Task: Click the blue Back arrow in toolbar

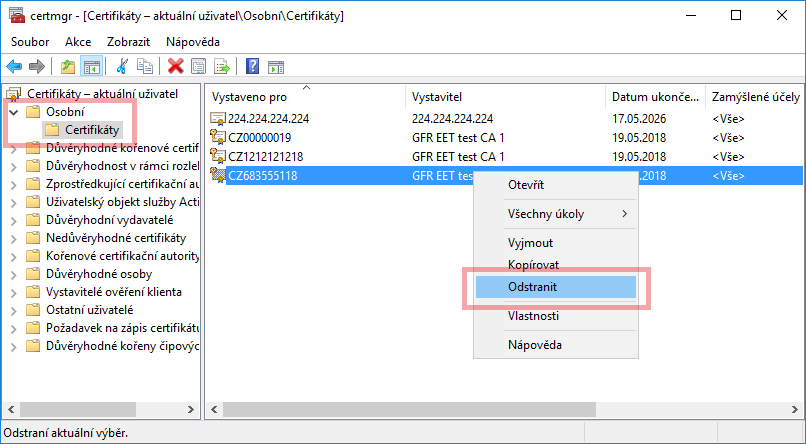Action: [x=15, y=67]
